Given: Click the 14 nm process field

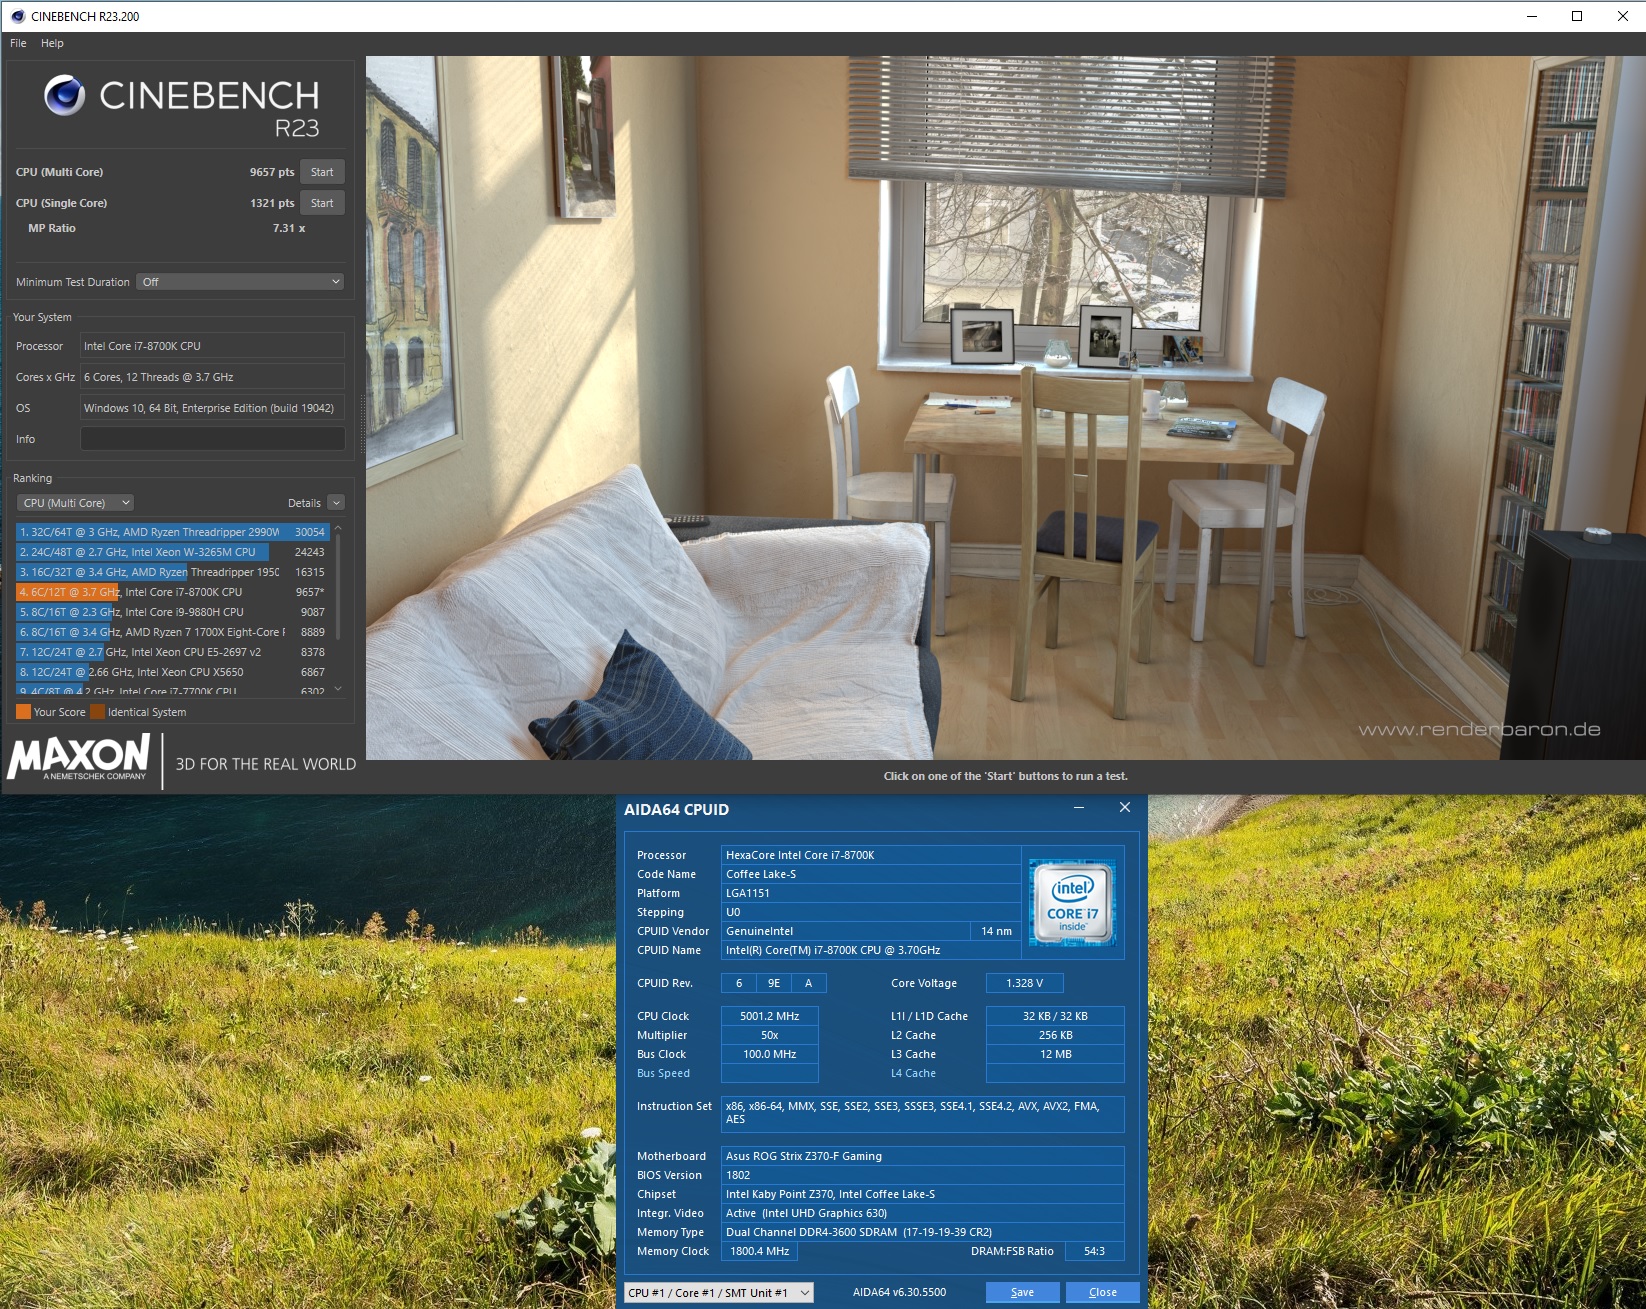Looking at the screenshot, I should (996, 931).
